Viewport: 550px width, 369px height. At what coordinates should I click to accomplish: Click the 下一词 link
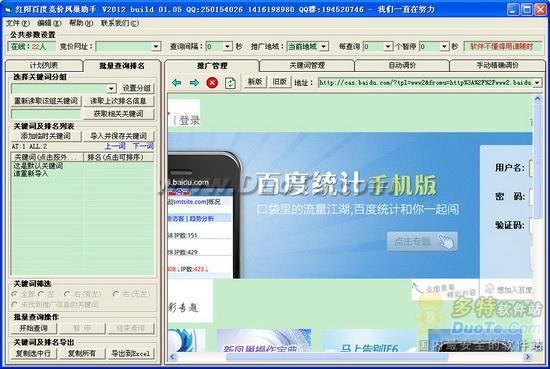pos(143,146)
